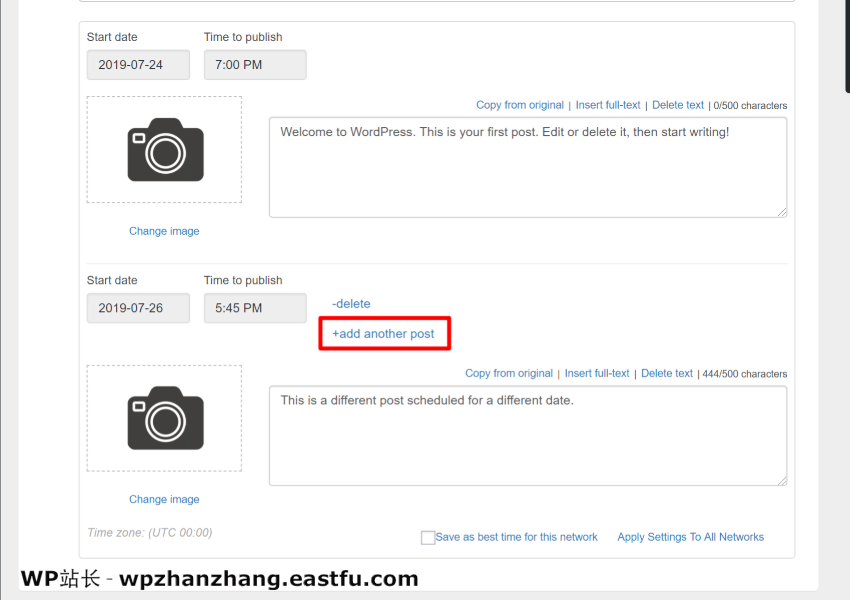The width and height of the screenshot is (850, 600).
Task: Apply Settings To All Networks
Action: pos(690,537)
